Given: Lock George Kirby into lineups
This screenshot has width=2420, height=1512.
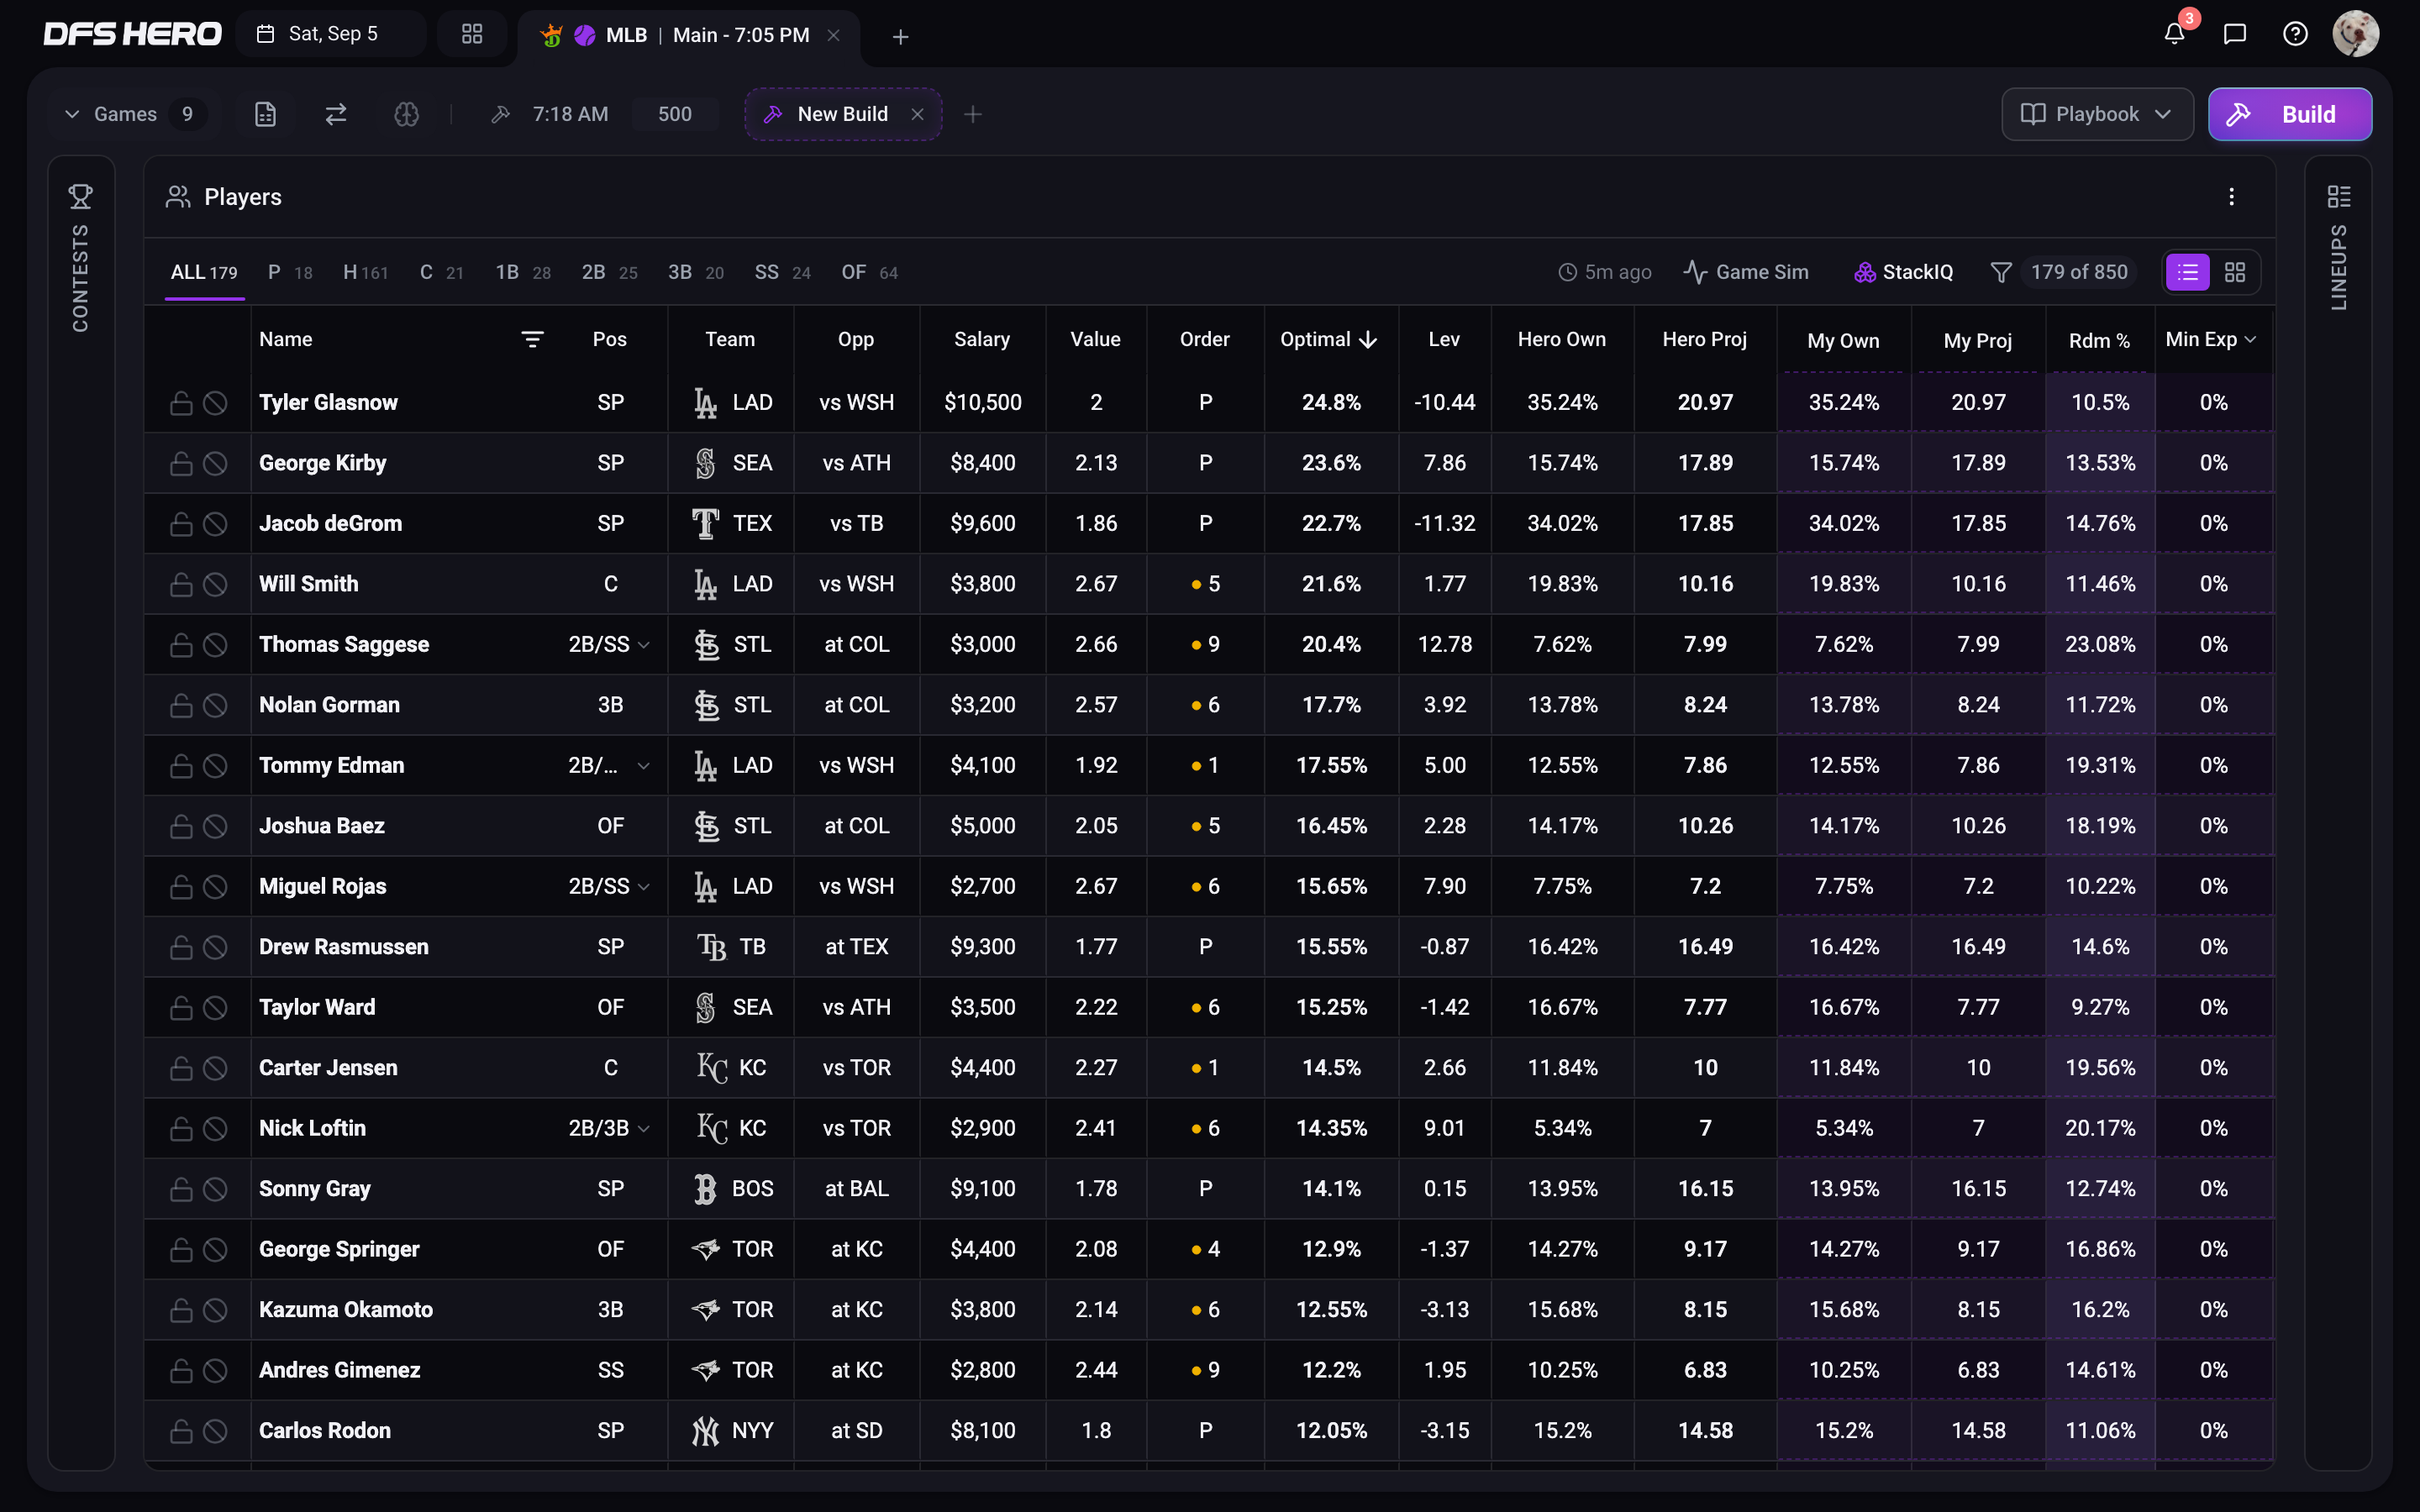Looking at the screenshot, I should [x=181, y=463].
